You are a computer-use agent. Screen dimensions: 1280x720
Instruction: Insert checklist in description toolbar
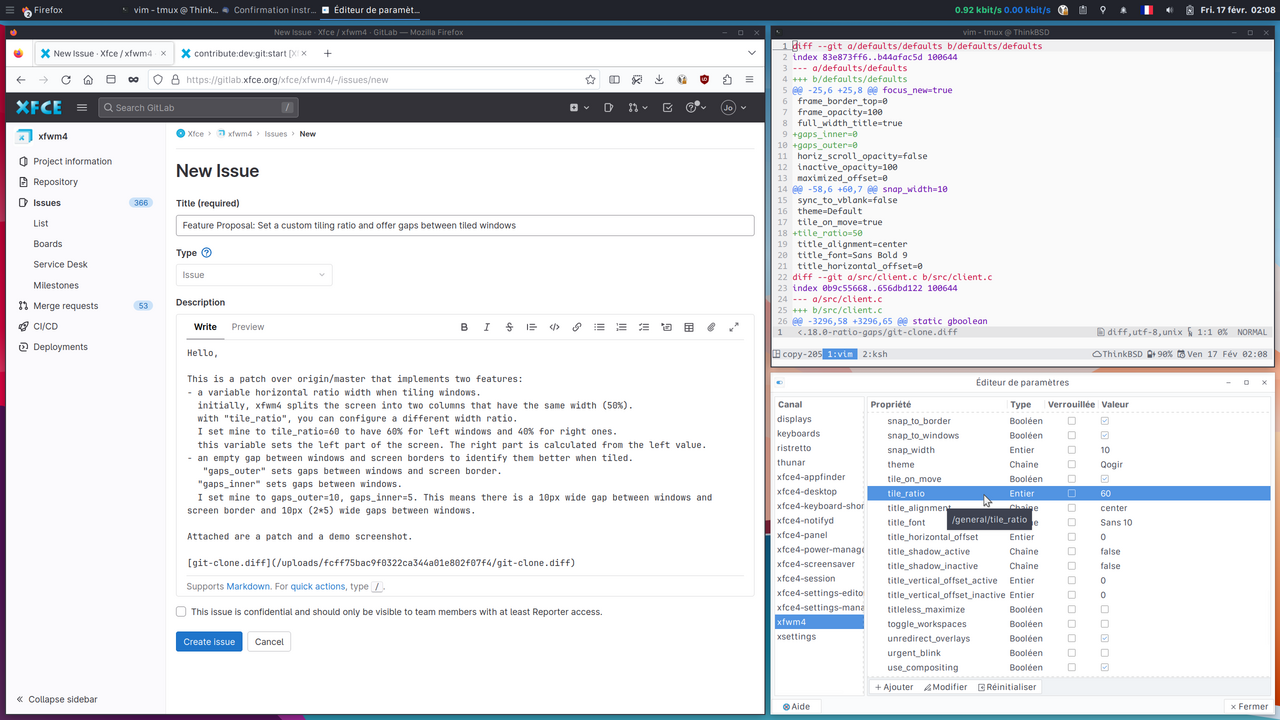[644, 327]
